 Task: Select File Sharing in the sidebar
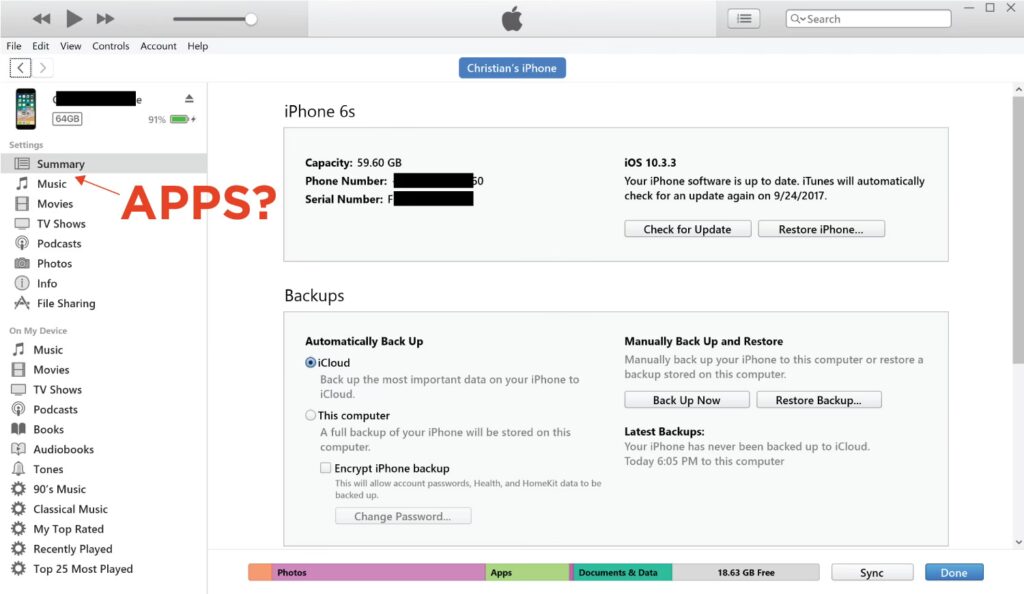(66, 303)
